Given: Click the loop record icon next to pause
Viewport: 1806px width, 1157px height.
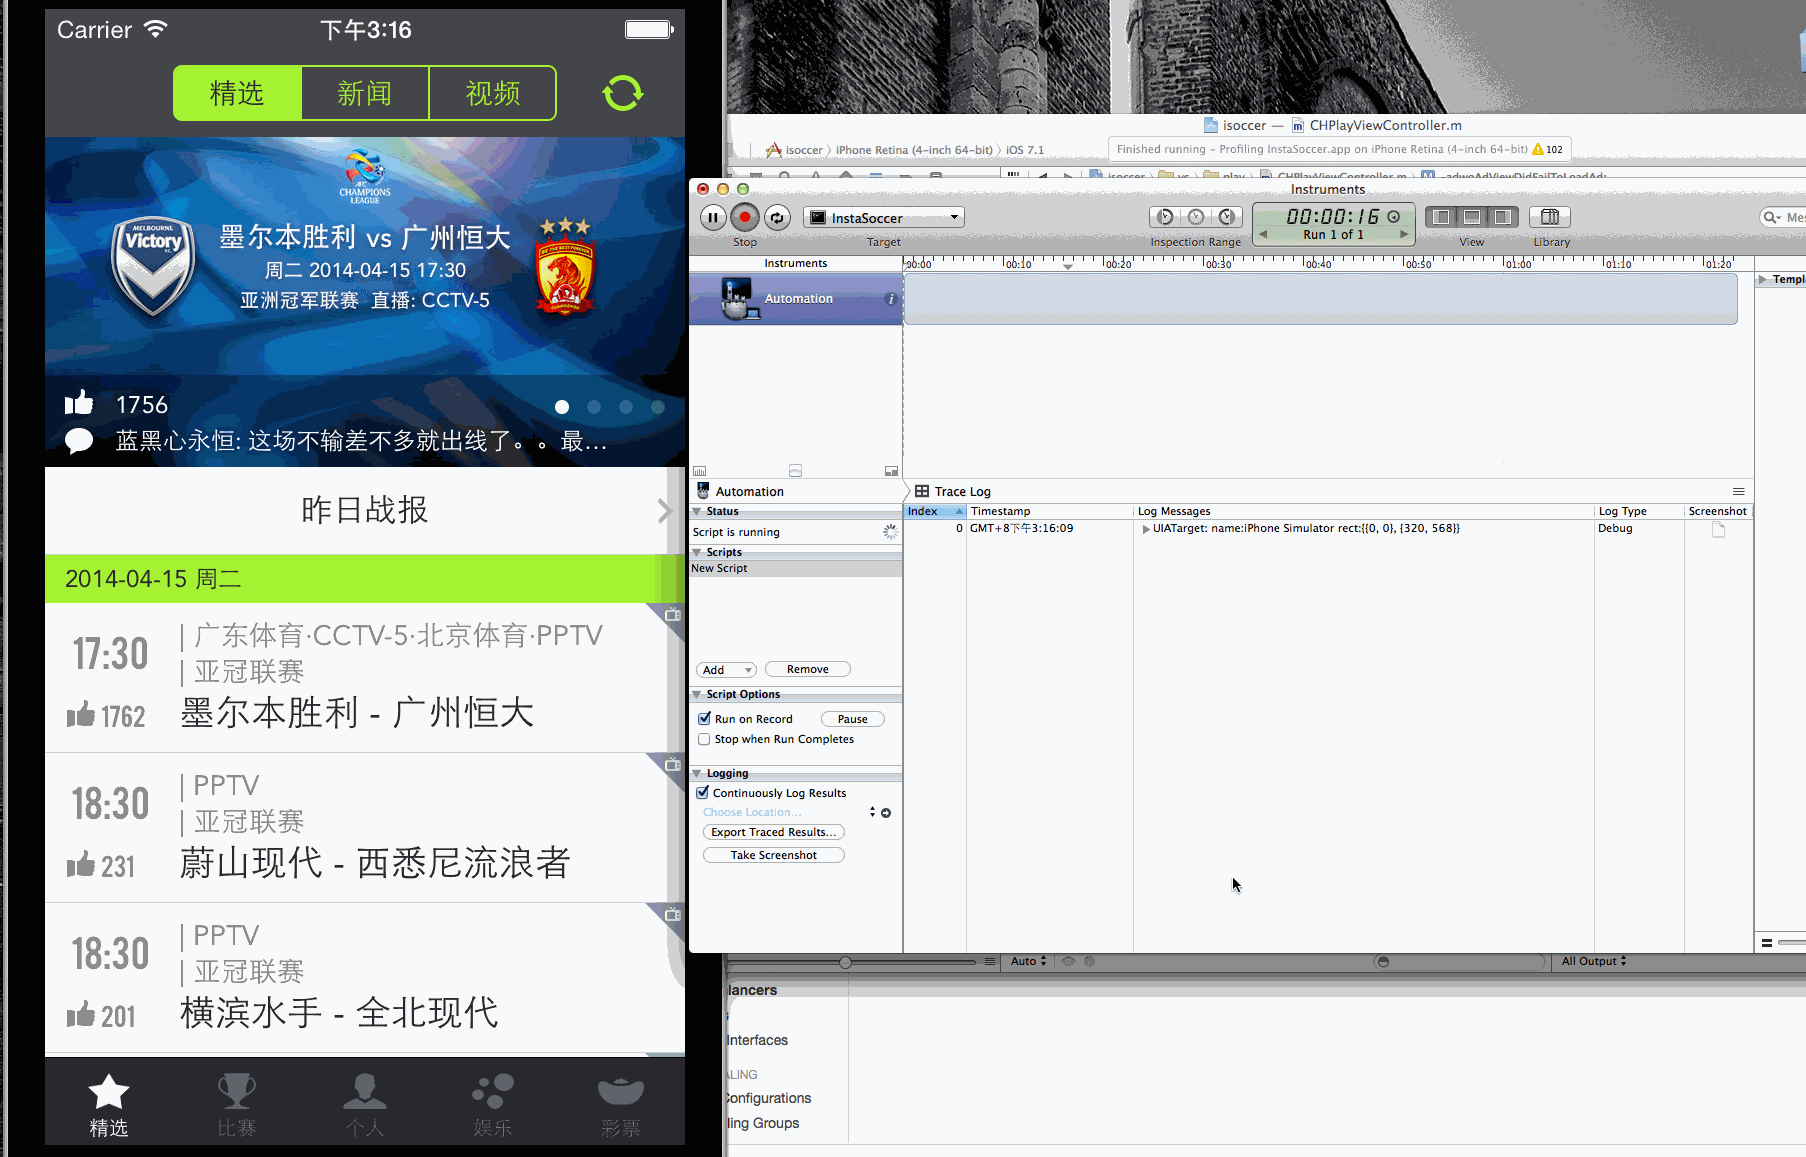Looking at the screenshot, I should (777, 217).
